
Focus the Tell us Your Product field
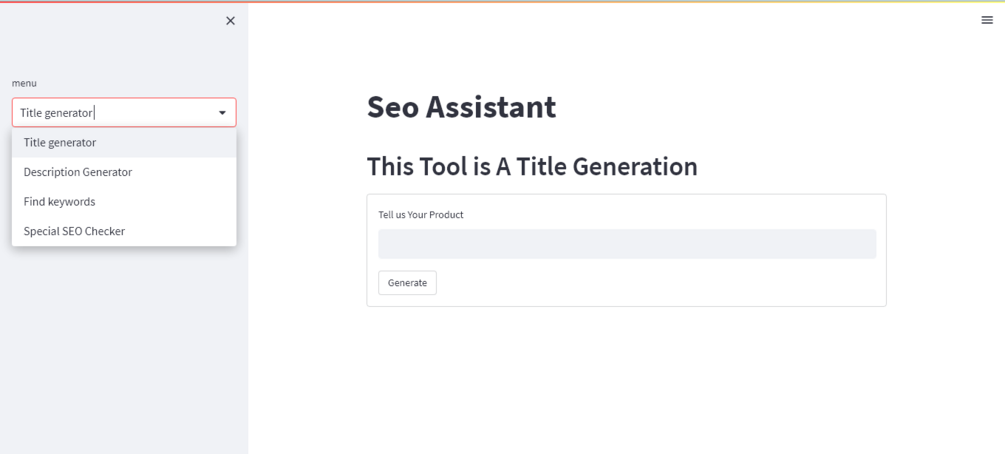pos(626,244)
